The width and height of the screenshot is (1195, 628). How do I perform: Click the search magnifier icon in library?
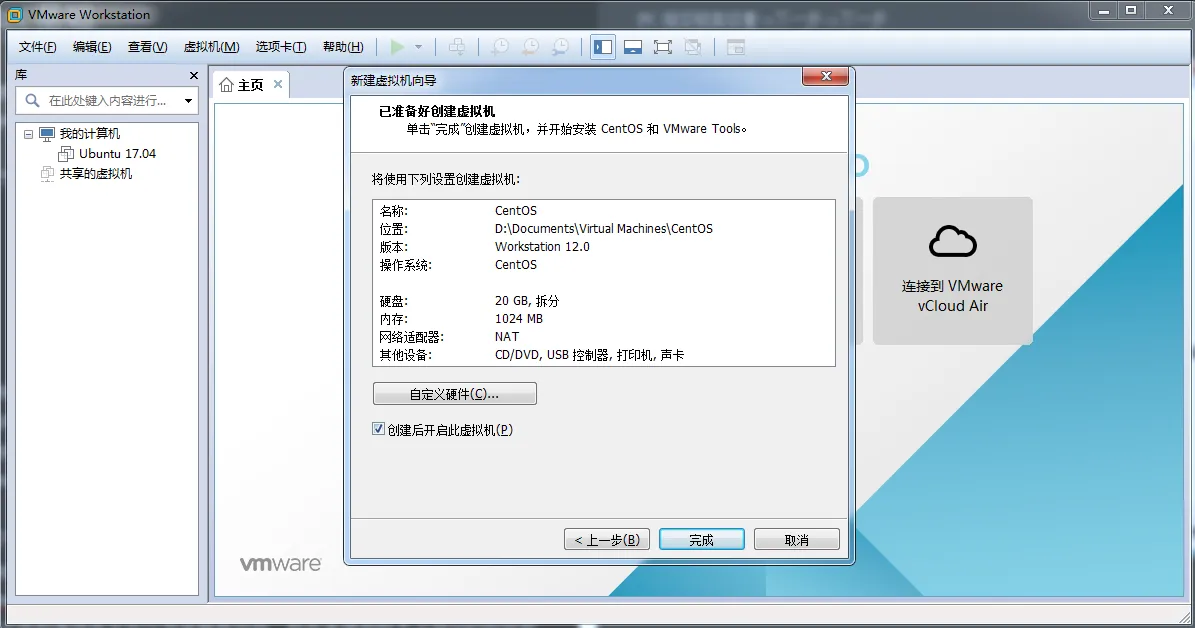[32, 101]
